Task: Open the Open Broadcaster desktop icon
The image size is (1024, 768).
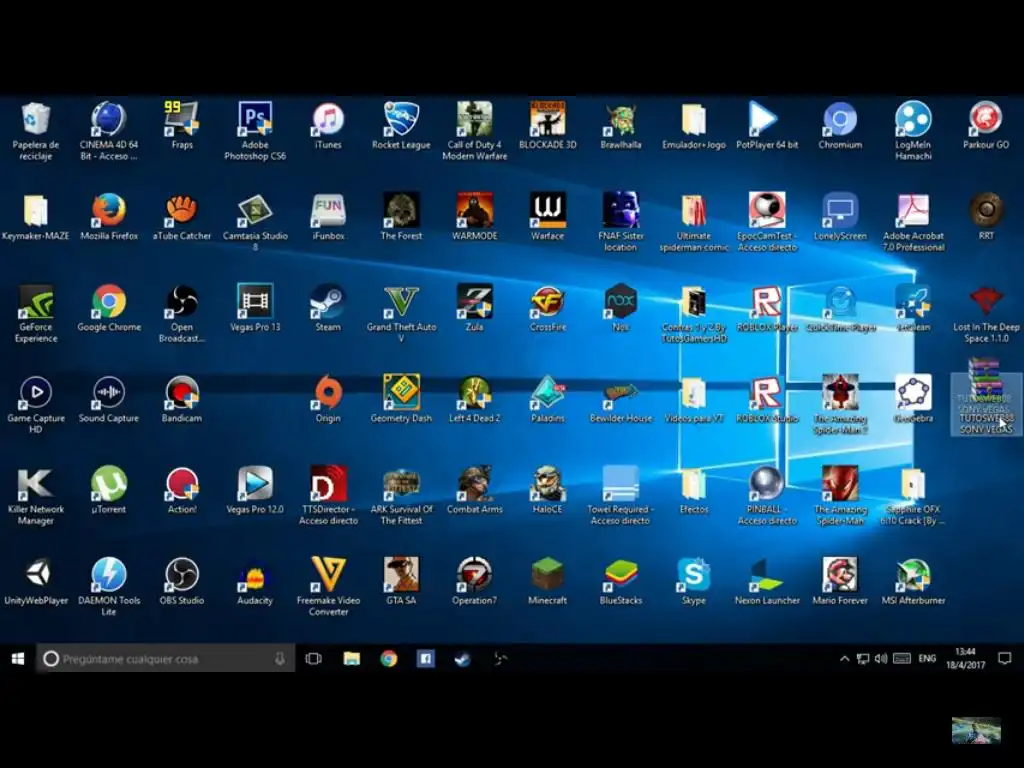Action: coord(182,302)
